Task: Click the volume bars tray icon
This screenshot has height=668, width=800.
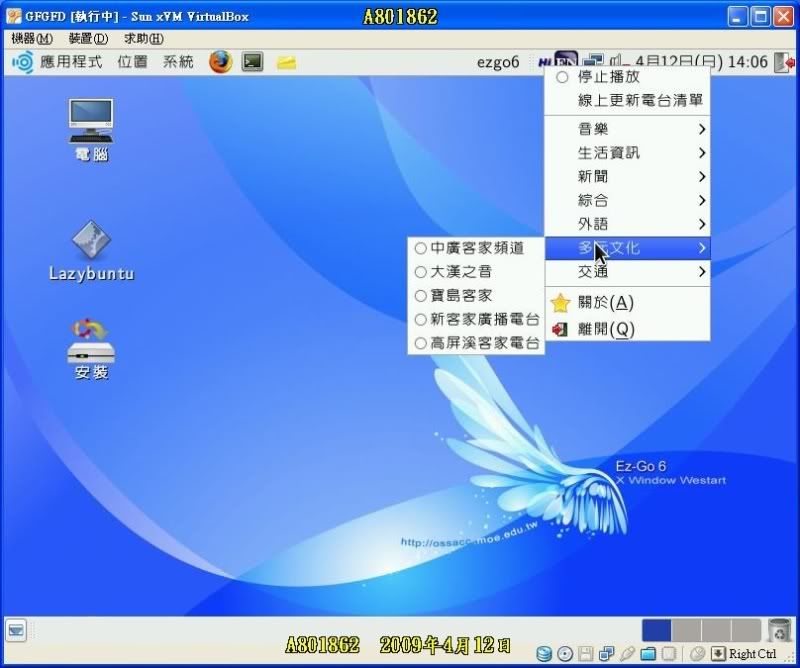Action: coord(617,61)
